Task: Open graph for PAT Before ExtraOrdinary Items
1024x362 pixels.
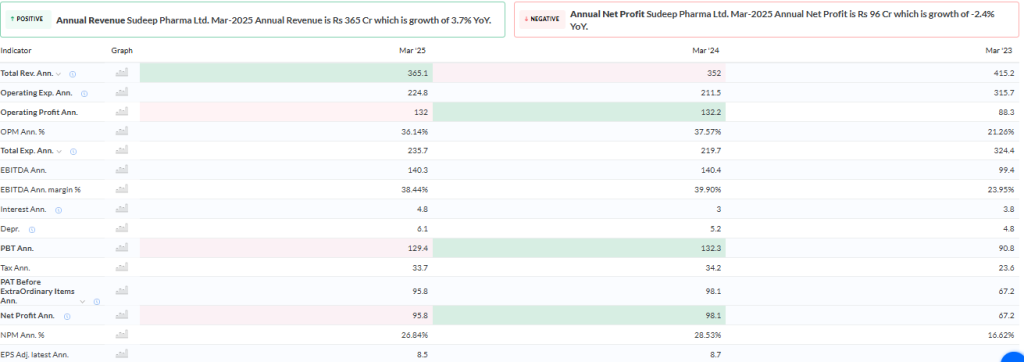Action: (121, 291)
